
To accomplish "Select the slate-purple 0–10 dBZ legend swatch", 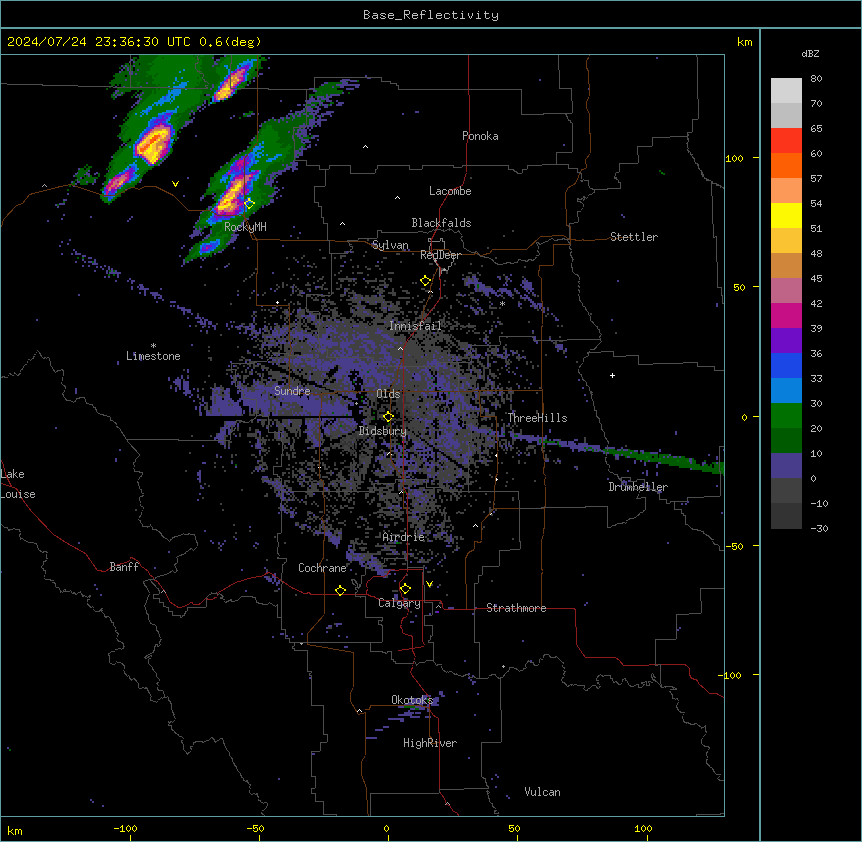I will tap(786, 466).
